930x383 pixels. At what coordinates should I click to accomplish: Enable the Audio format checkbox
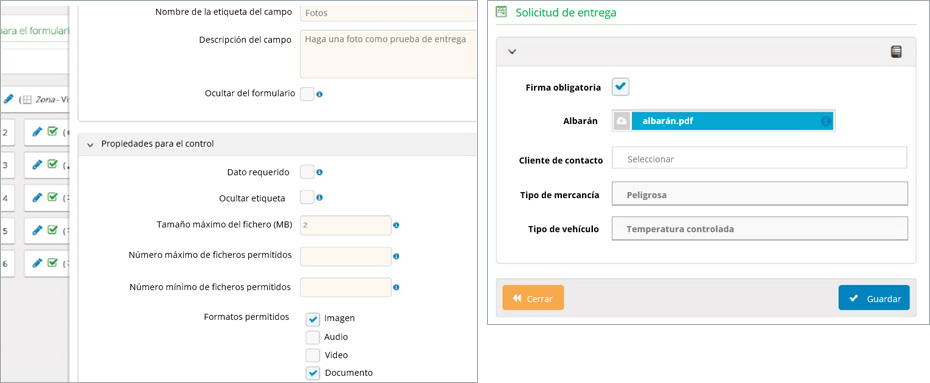pyautogui.click(x=313, y=337)
